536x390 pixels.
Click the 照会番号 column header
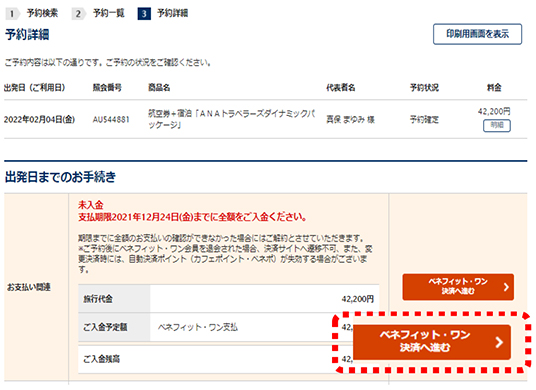[107, 88]
